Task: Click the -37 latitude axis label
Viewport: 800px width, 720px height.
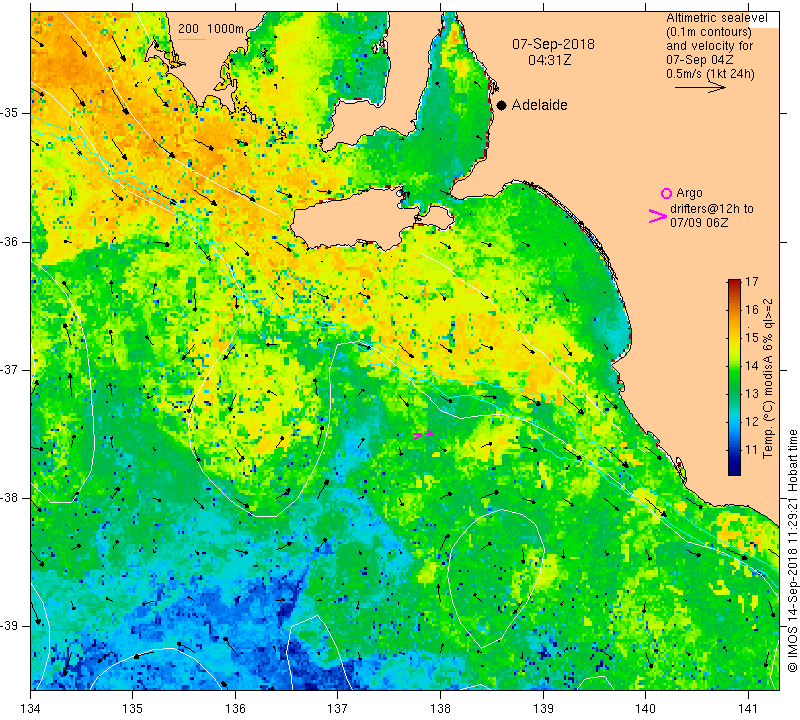Action: pos(9,369)
